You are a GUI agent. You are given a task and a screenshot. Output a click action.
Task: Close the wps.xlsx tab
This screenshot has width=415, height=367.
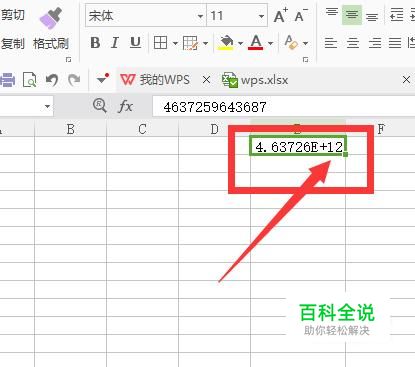(406, 80)
